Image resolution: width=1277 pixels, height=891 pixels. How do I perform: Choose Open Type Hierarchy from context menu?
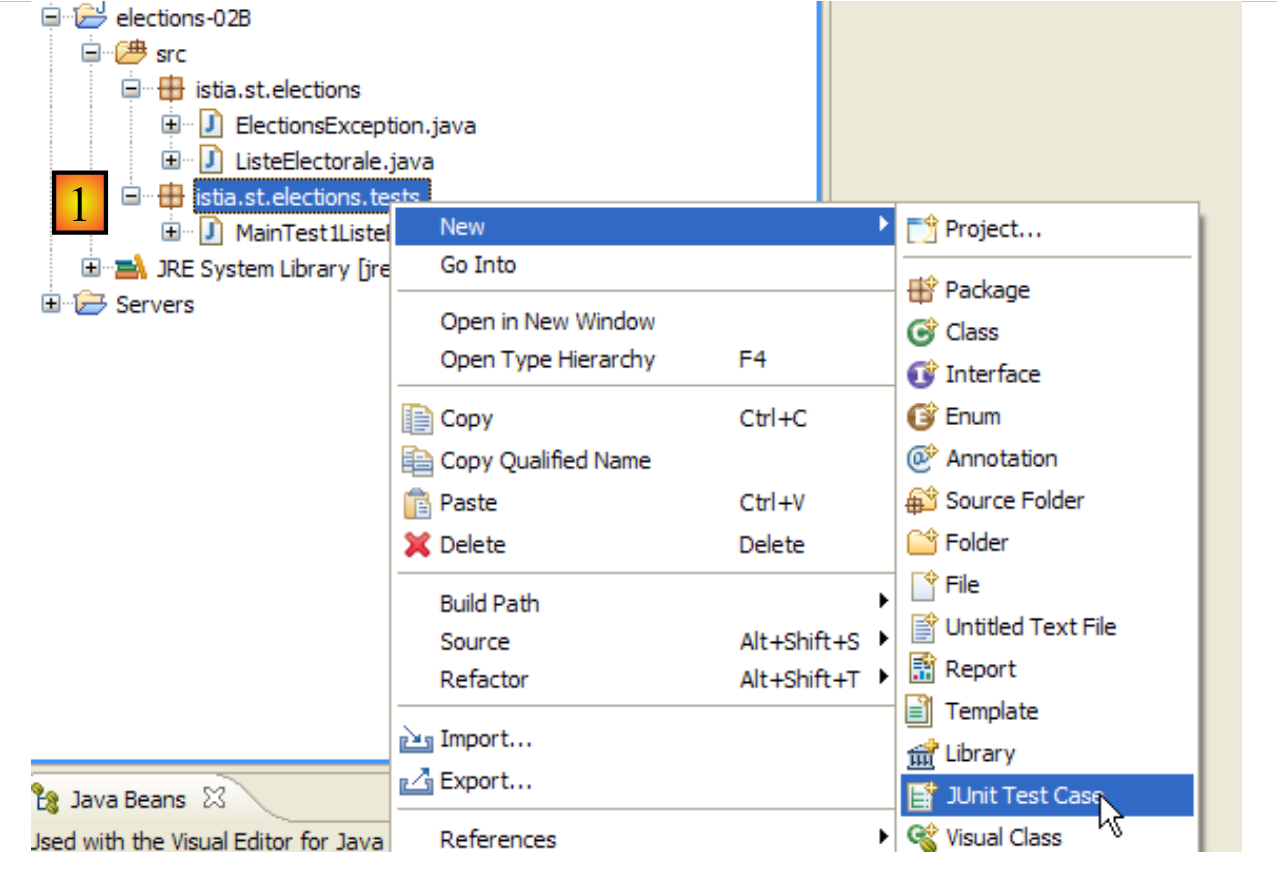click(547, 360)
